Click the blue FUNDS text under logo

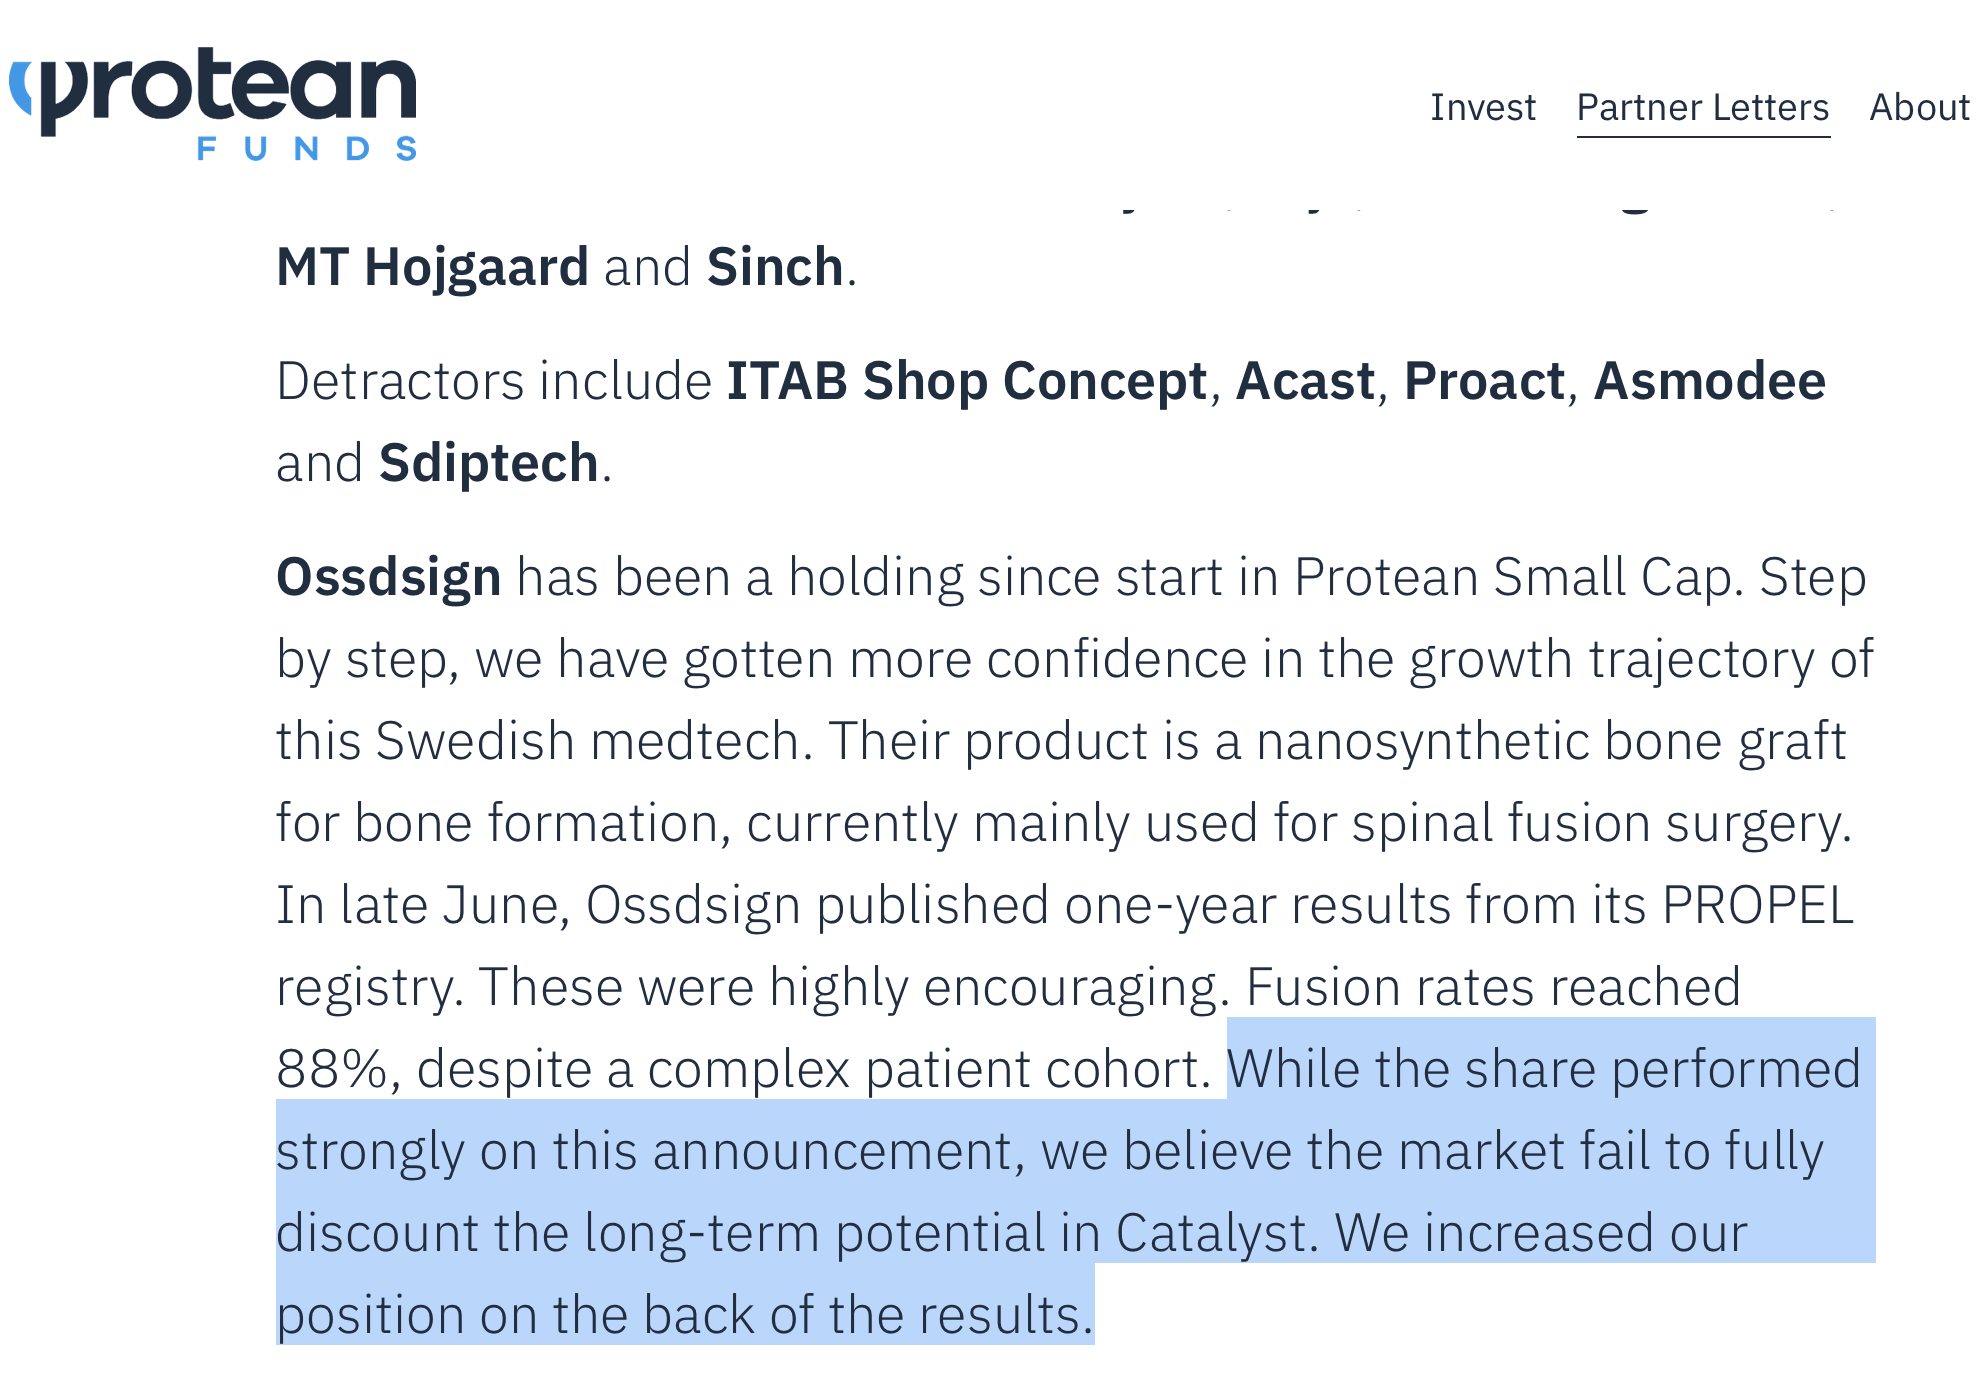click(307, 149)
